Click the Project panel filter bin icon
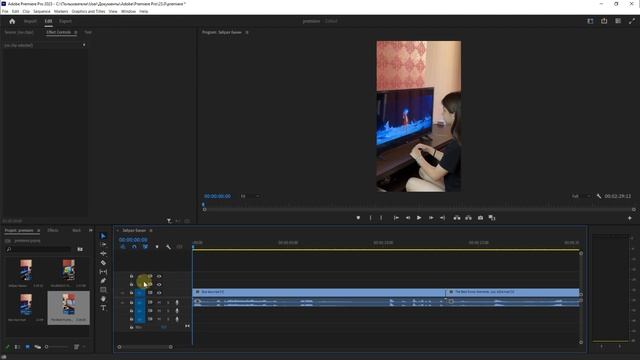The width and height of the screenshot is (640, 360). click(x=80, y=249)
